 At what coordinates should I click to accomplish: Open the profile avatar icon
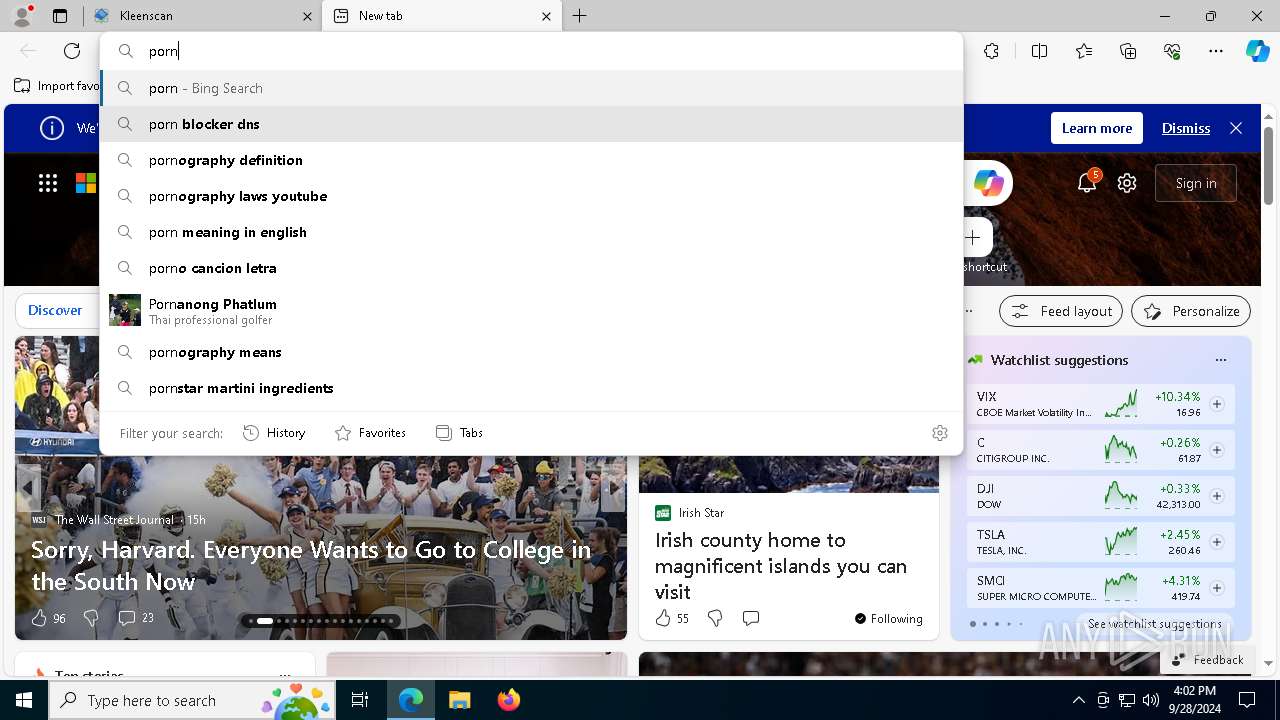[22, 16]
